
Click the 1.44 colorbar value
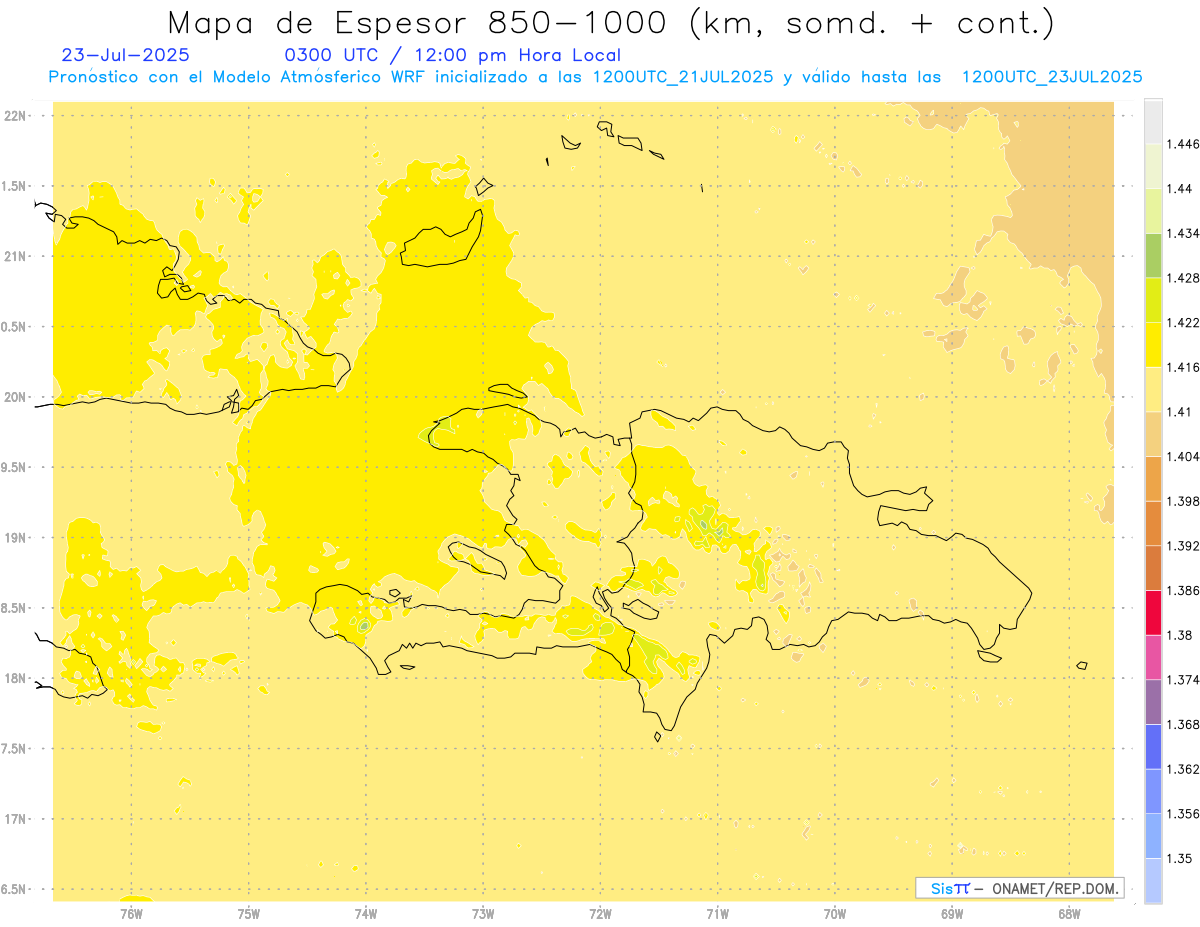point(1179,189)
